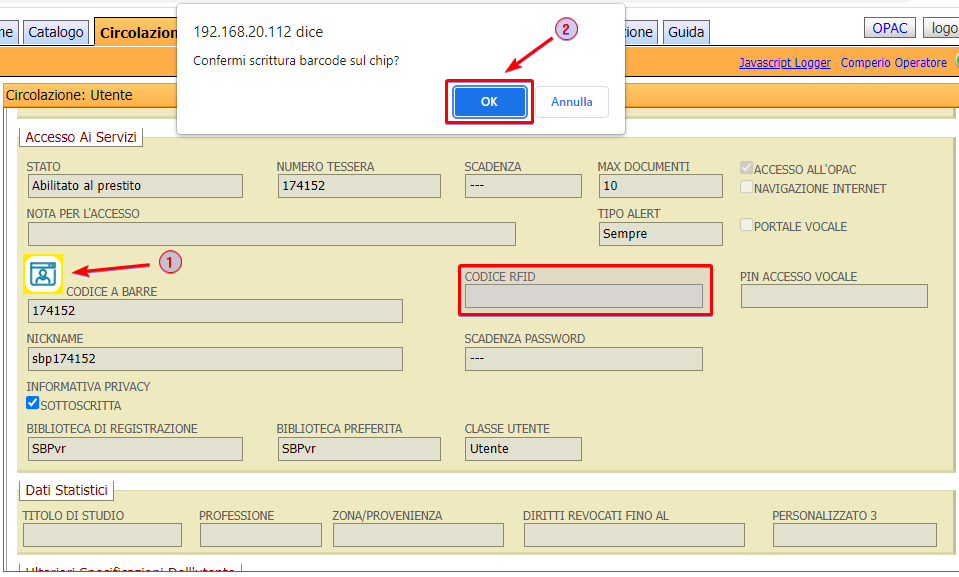Click the Tipo Alert field showing Sempre
The height and width of the screenshot is (577, 959).
tap(660, 234)
